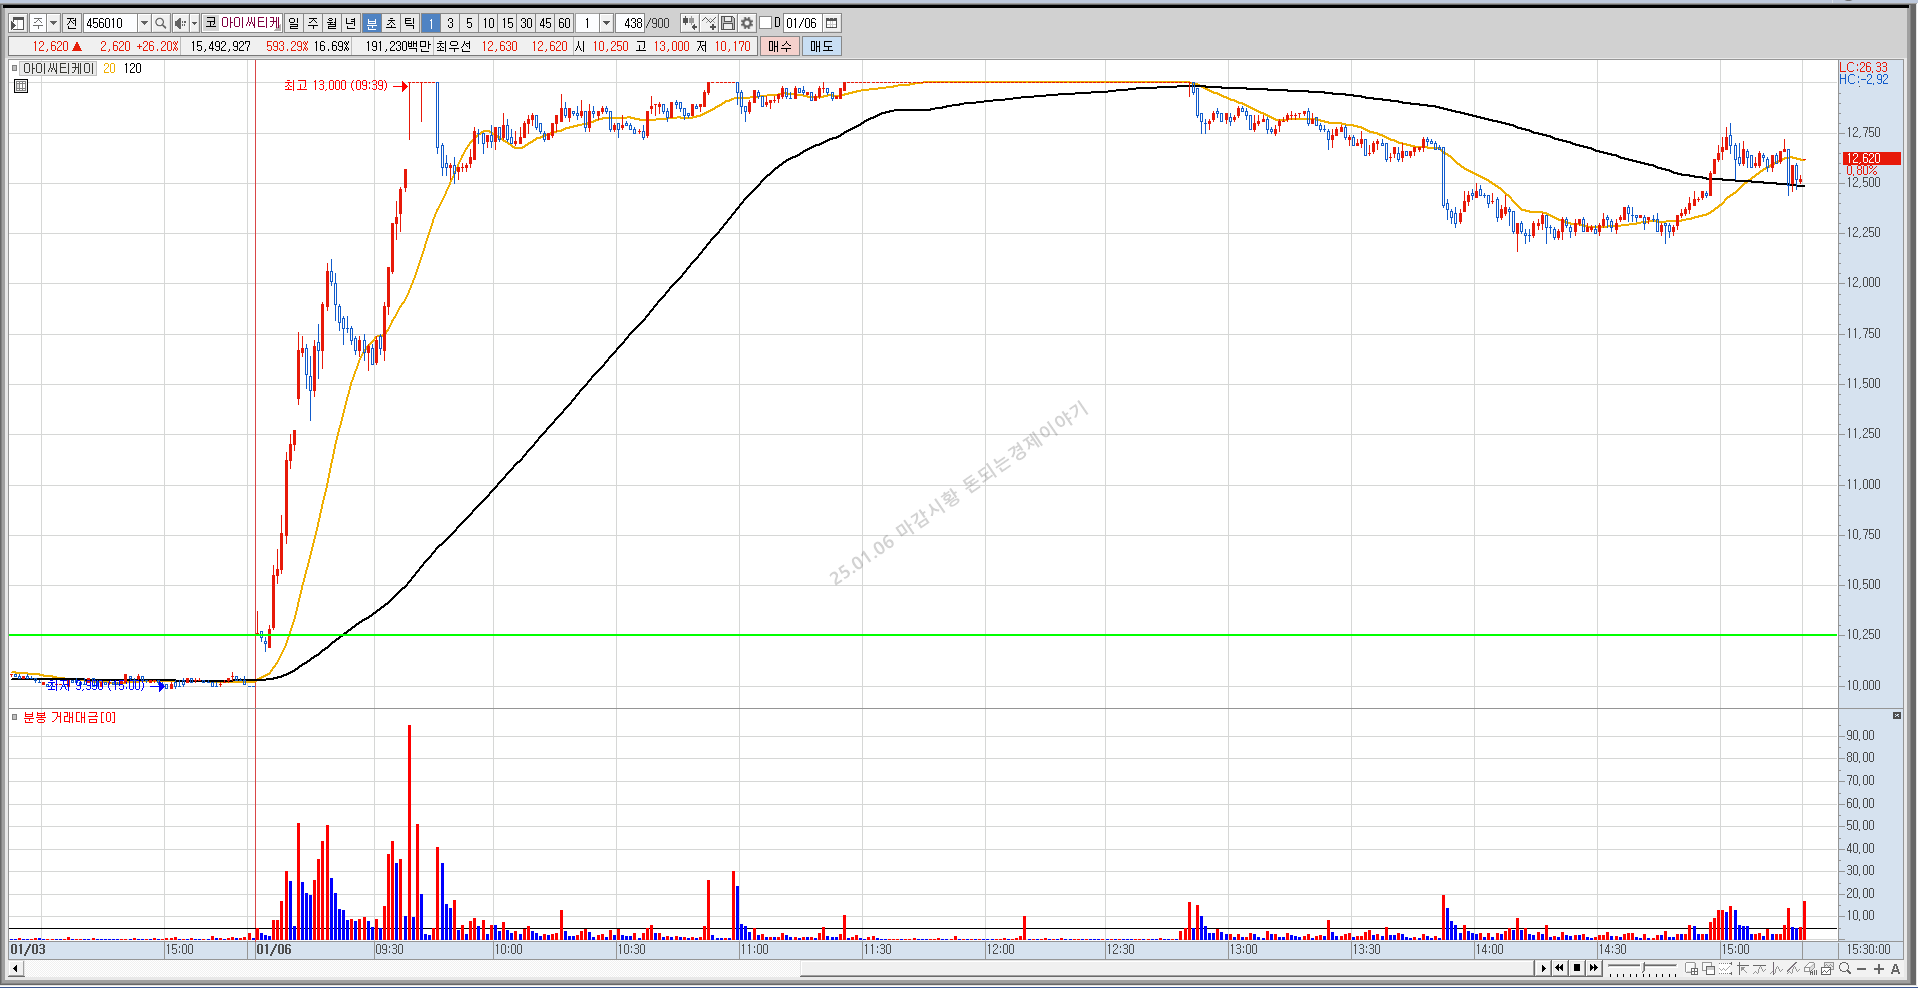Toggle the 일 daily chart button
The width and height of the screenshot is (1918, 988).
[x=293, y=23]
